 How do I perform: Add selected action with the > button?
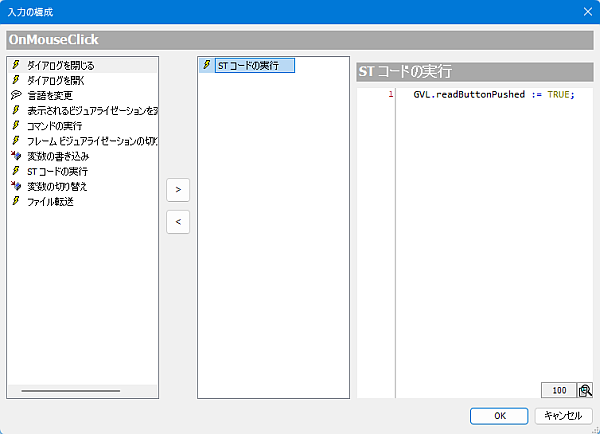pos(178,188)
